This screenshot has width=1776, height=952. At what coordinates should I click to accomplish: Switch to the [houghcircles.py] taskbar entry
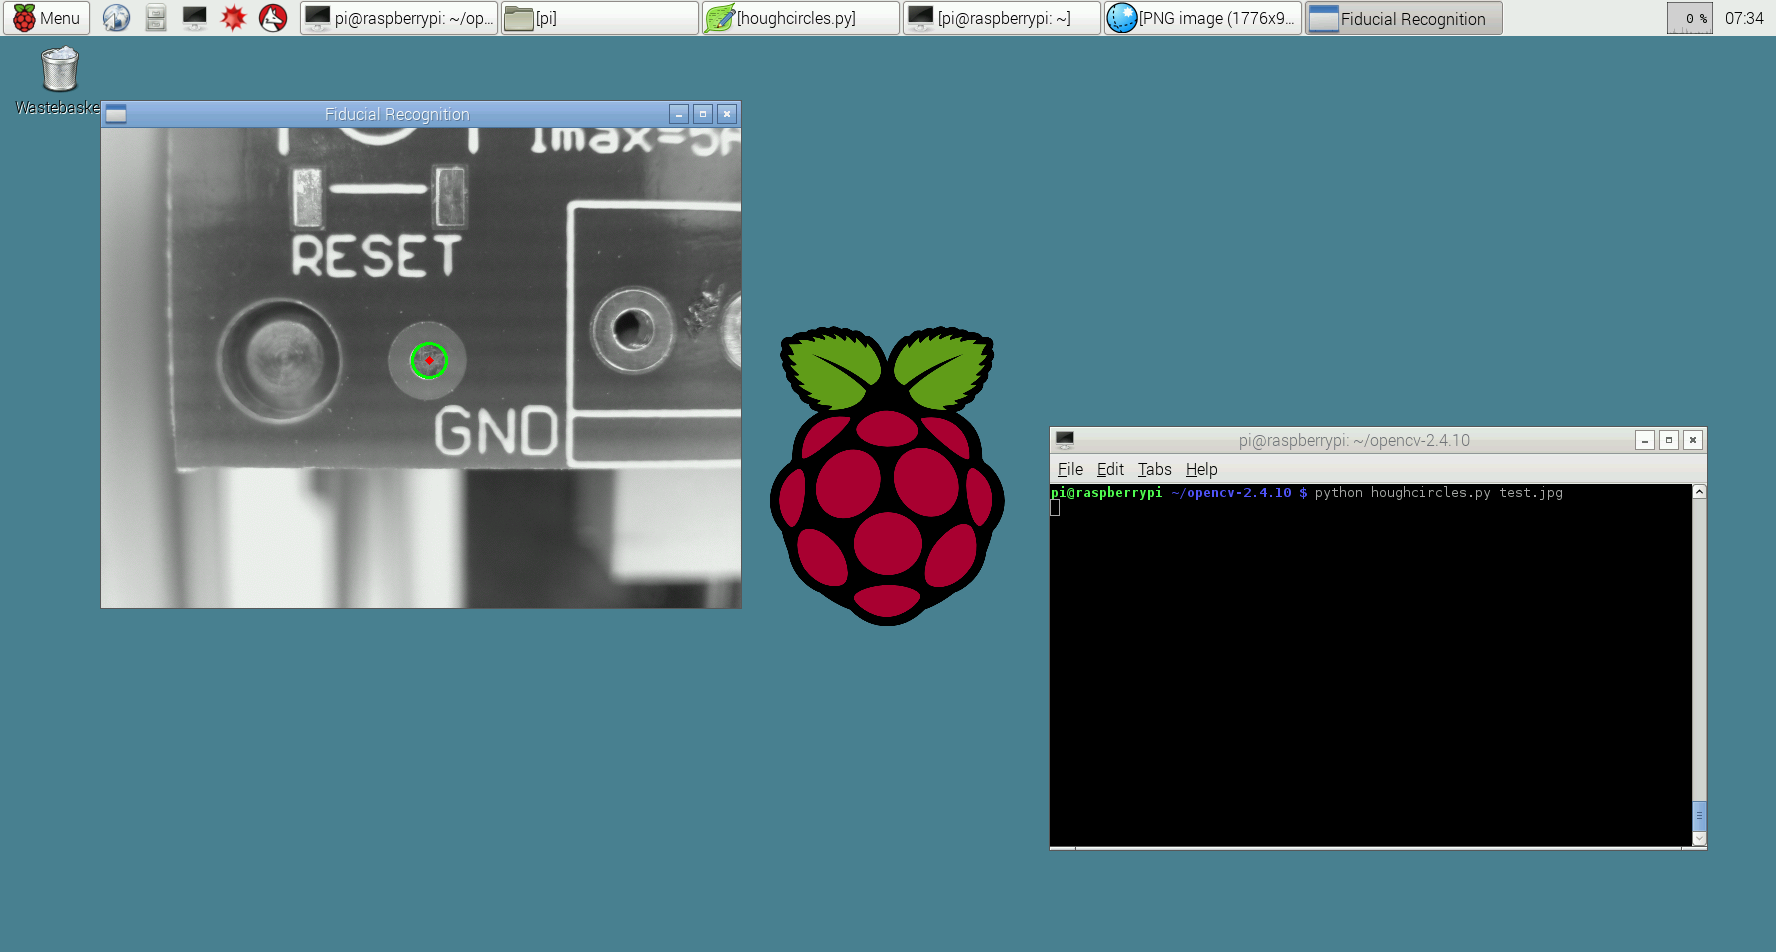tap(801, 18)
